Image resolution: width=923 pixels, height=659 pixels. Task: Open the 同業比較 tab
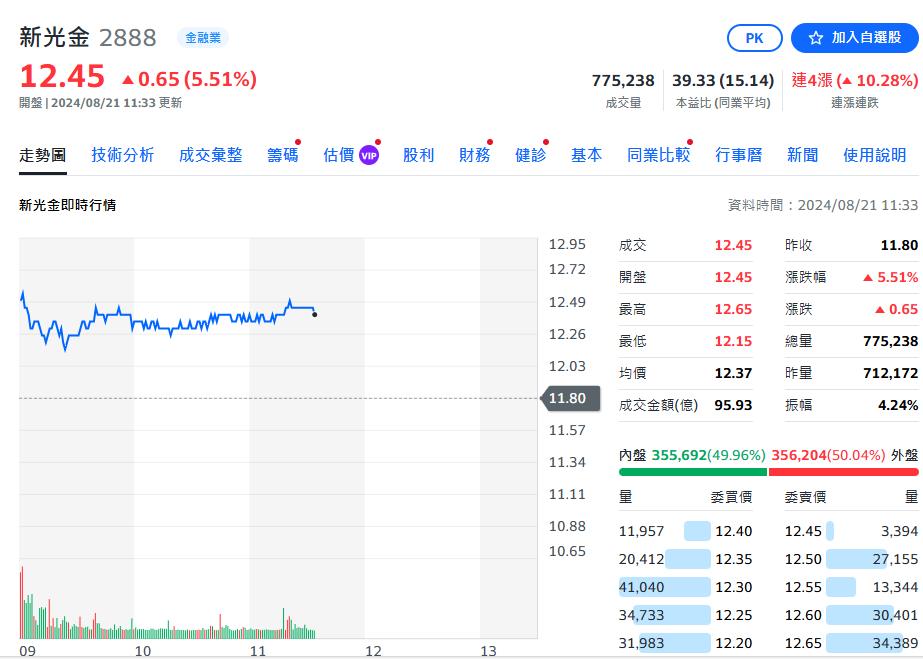[659, 155]
